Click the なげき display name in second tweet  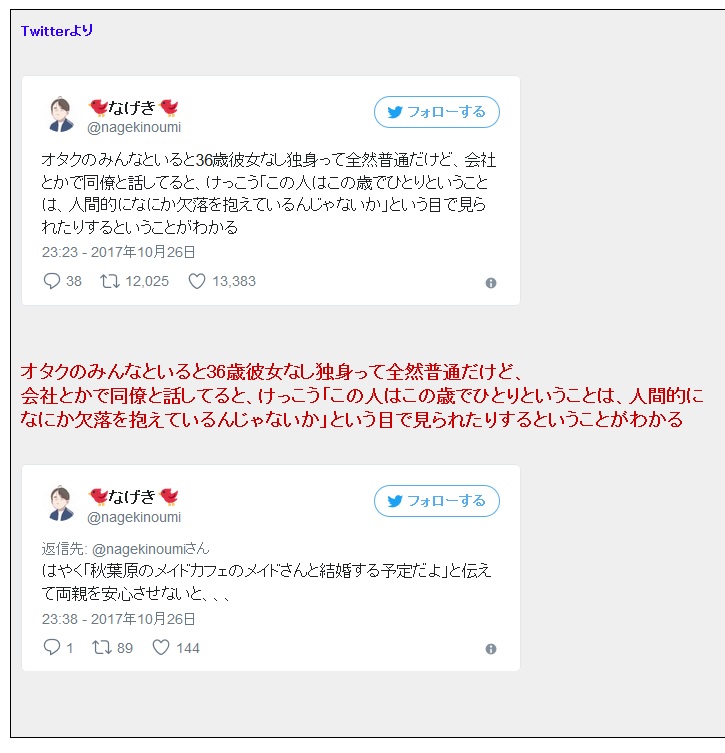pyautogui.click(x=133, y=497)
